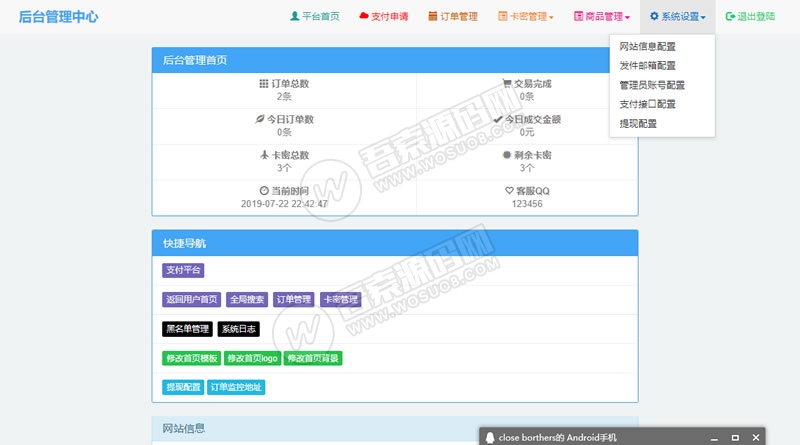
Task: Collapse the 系统设置 dropdown caret
Action: [703, 18]
